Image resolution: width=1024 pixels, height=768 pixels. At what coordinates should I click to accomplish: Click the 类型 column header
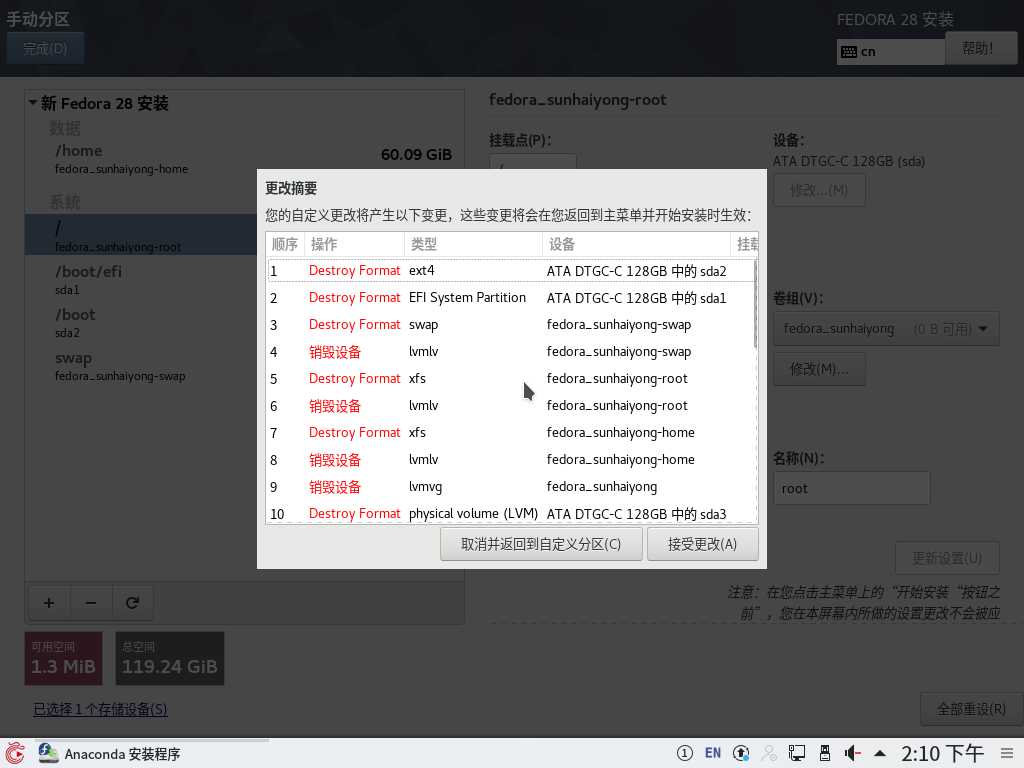tap(473, 244)
